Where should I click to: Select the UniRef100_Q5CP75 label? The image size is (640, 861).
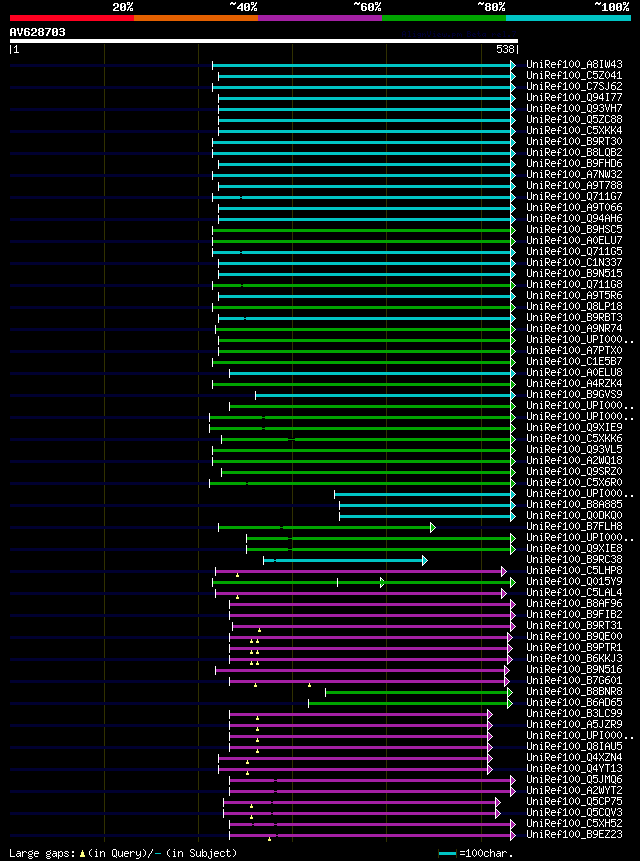click(574, 802)
